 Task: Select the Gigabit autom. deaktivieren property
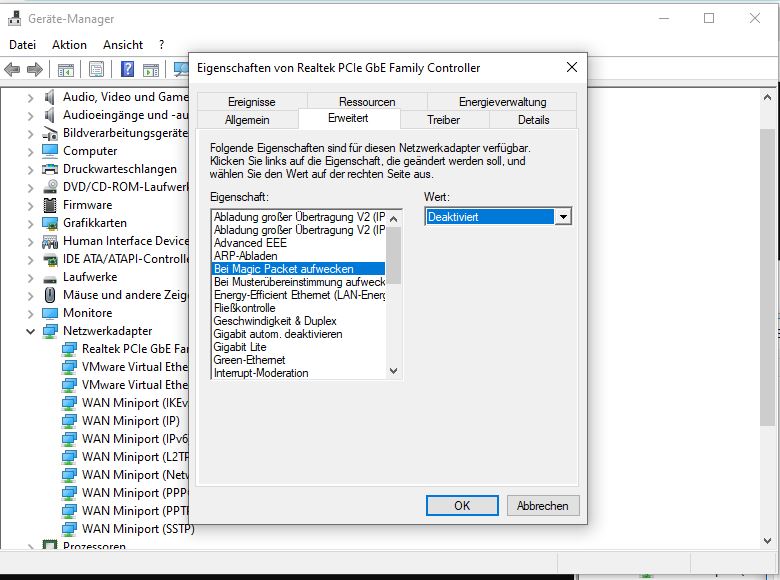[298, 334]
